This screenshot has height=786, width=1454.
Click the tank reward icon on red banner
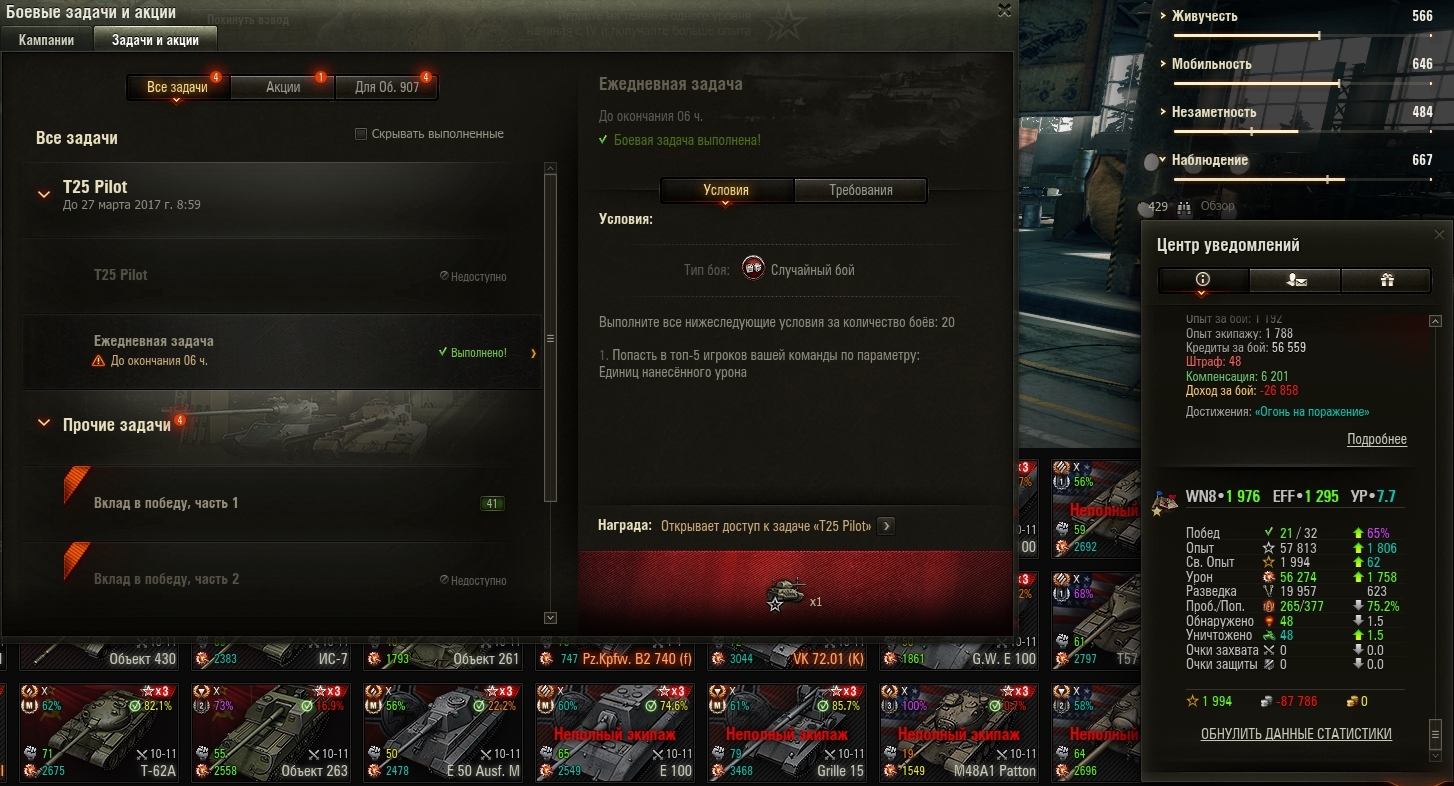[785, 594]
